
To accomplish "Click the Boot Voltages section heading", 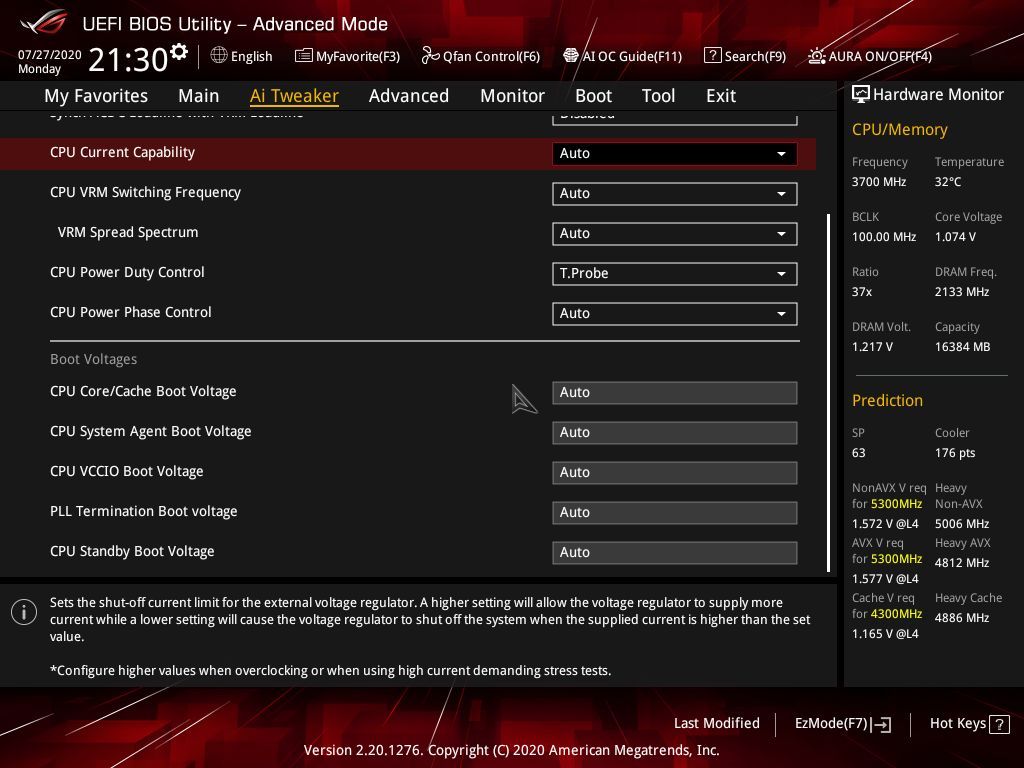I will 93,359.
